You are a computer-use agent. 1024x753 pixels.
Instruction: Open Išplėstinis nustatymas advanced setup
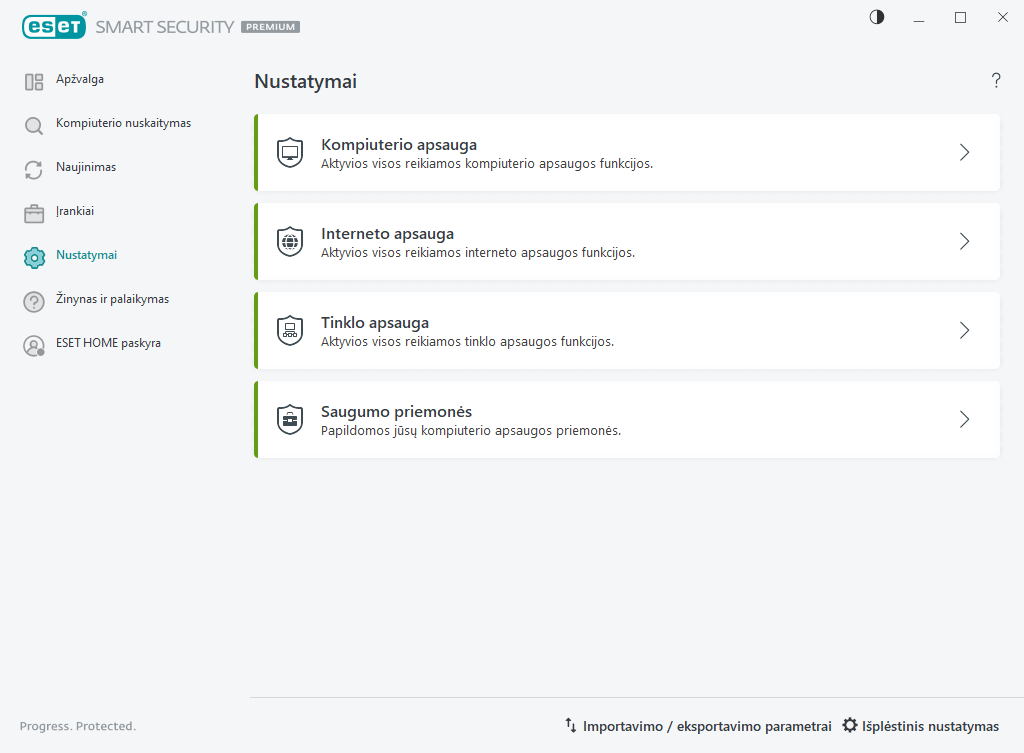[x=920, y=726]
